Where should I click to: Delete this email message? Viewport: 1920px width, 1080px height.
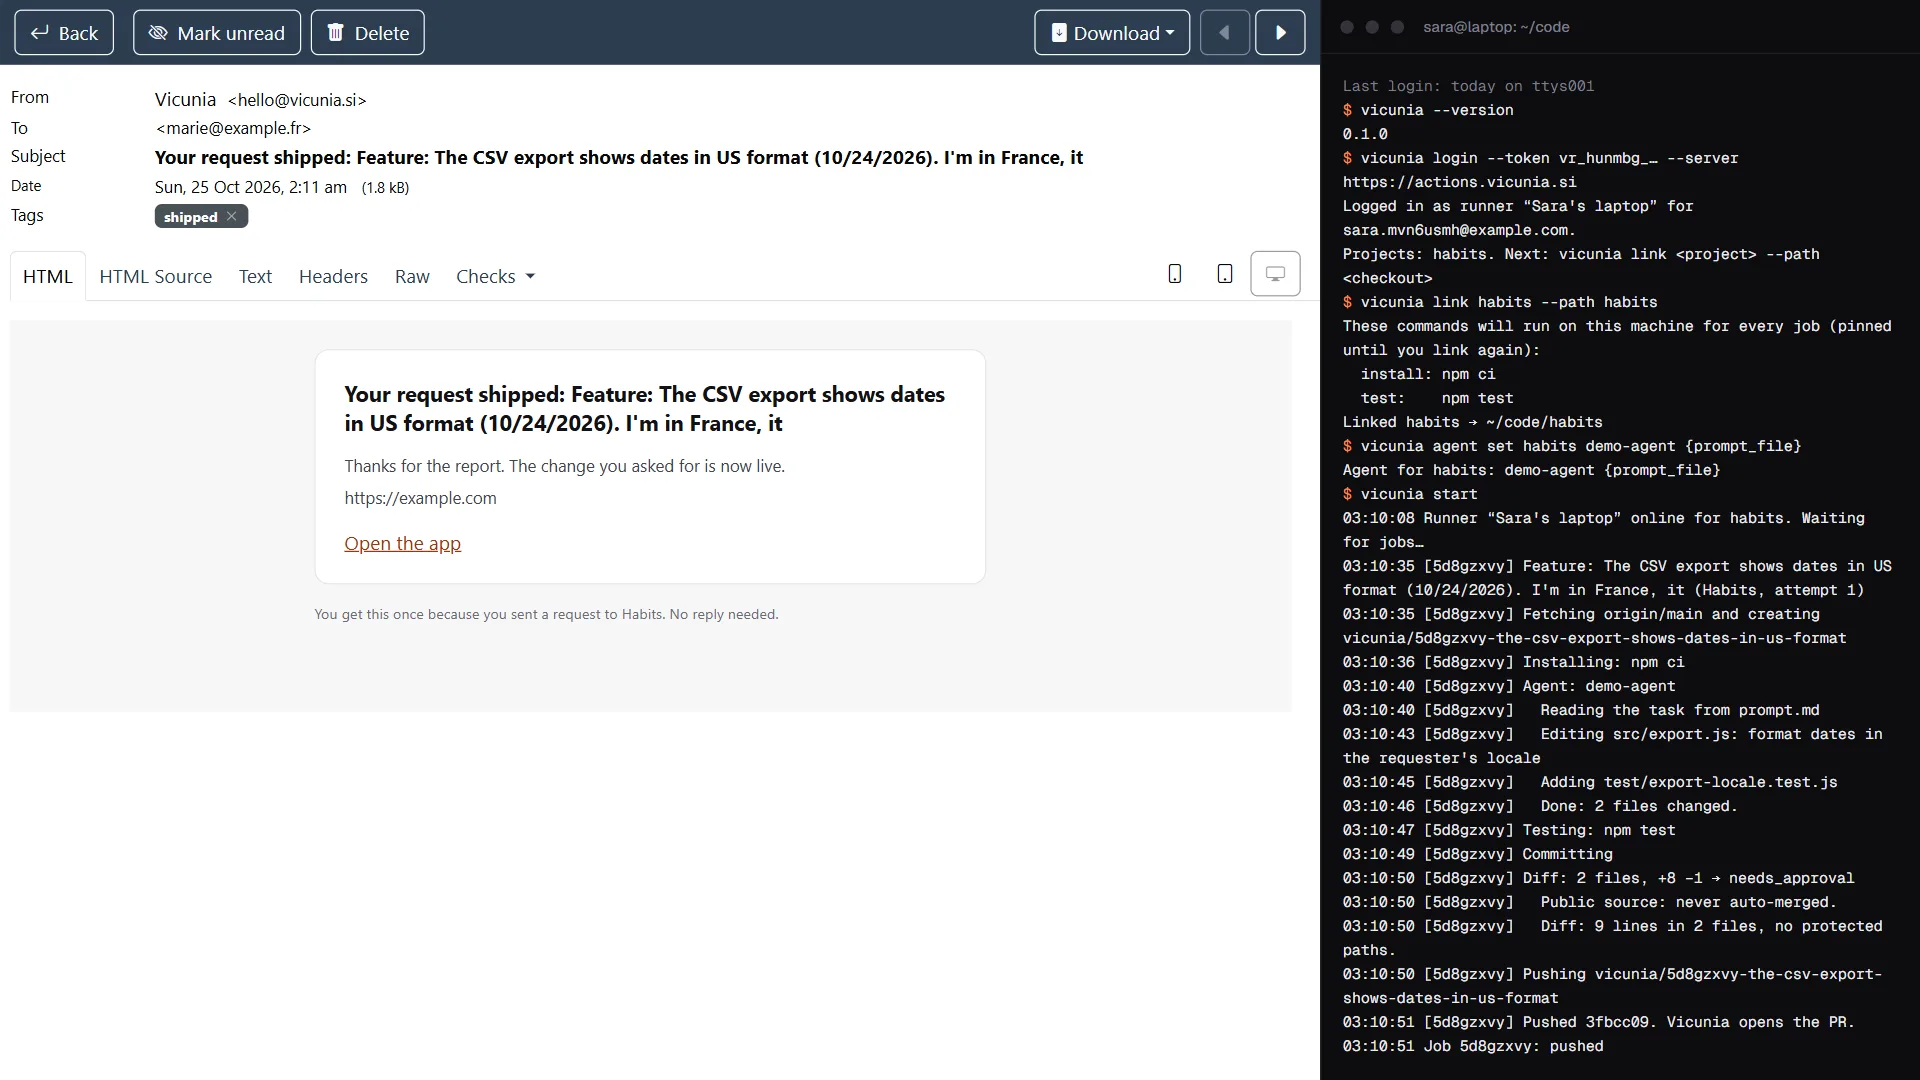tap(367, 33)
